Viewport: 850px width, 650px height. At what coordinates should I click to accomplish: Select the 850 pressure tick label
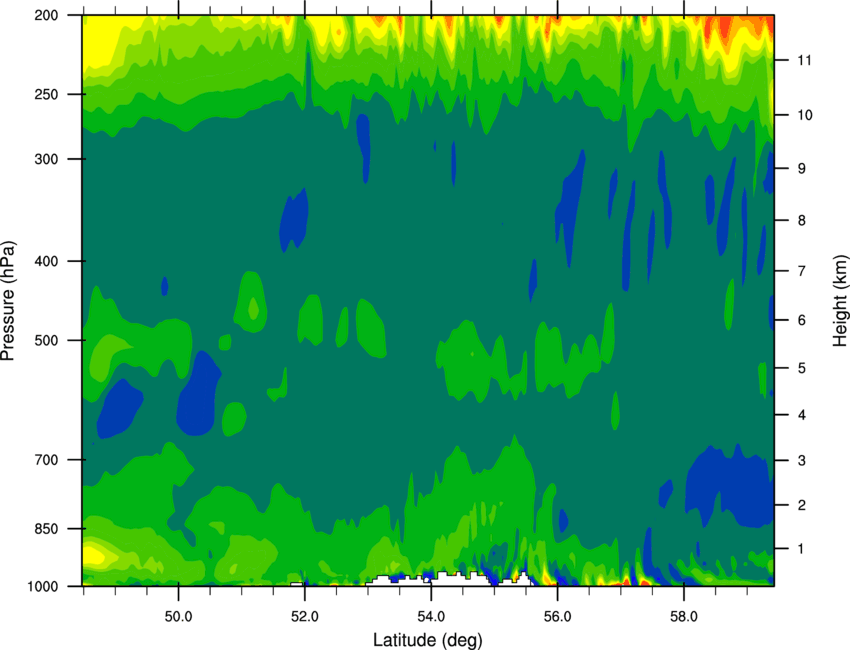coord(46,529)
